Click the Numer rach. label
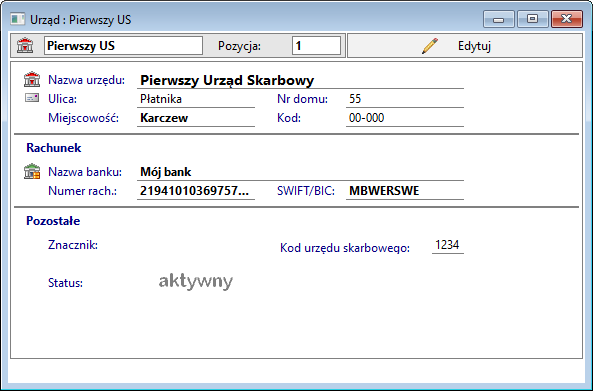 tap(82, 191)
